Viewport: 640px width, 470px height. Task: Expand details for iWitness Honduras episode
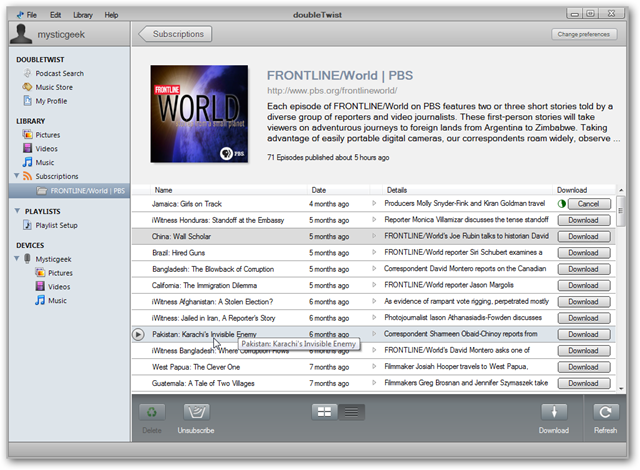(374, 219)
